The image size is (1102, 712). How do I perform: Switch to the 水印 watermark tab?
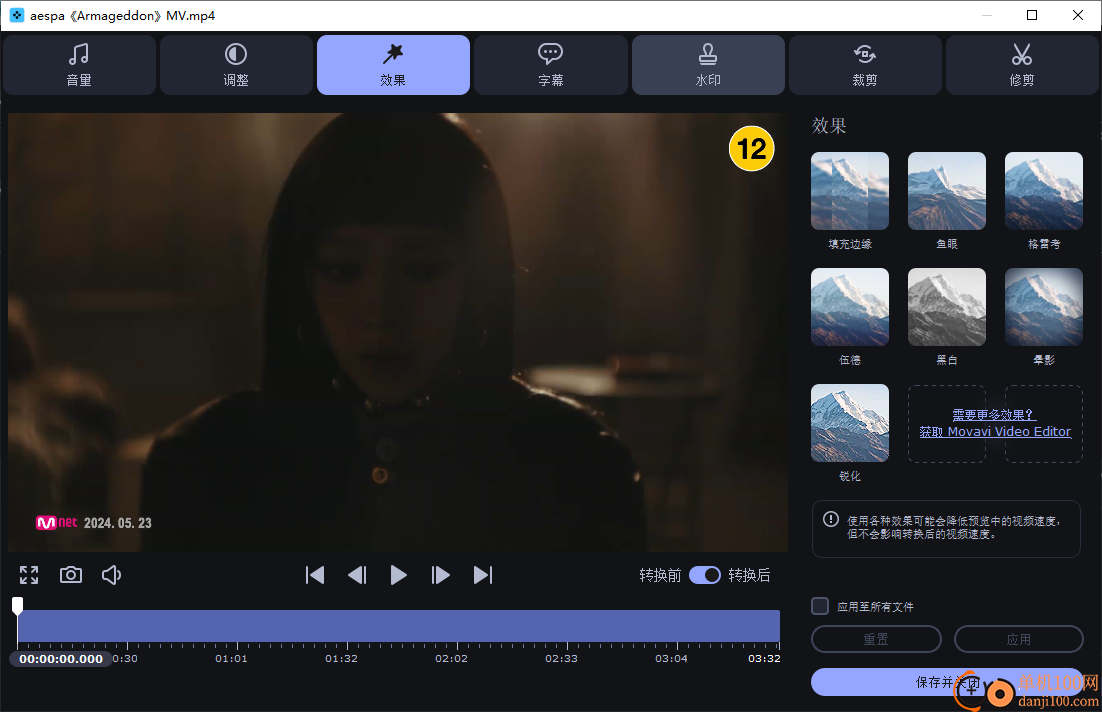(x=708, y=65)
